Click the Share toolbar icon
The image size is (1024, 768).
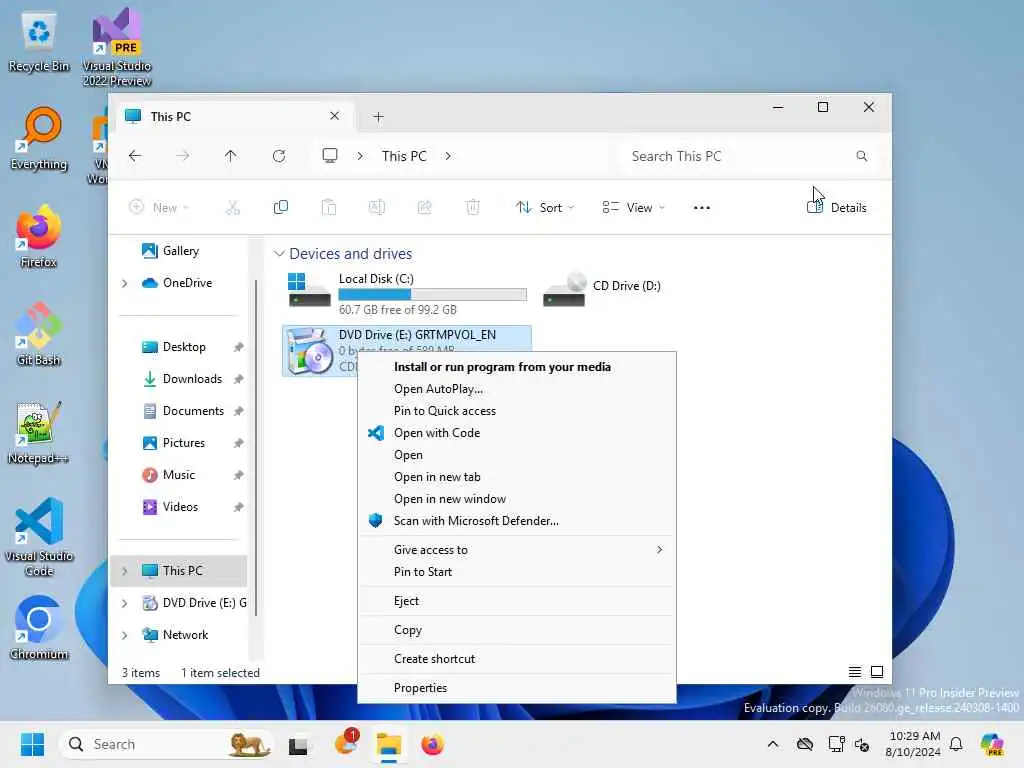[424, 208]
